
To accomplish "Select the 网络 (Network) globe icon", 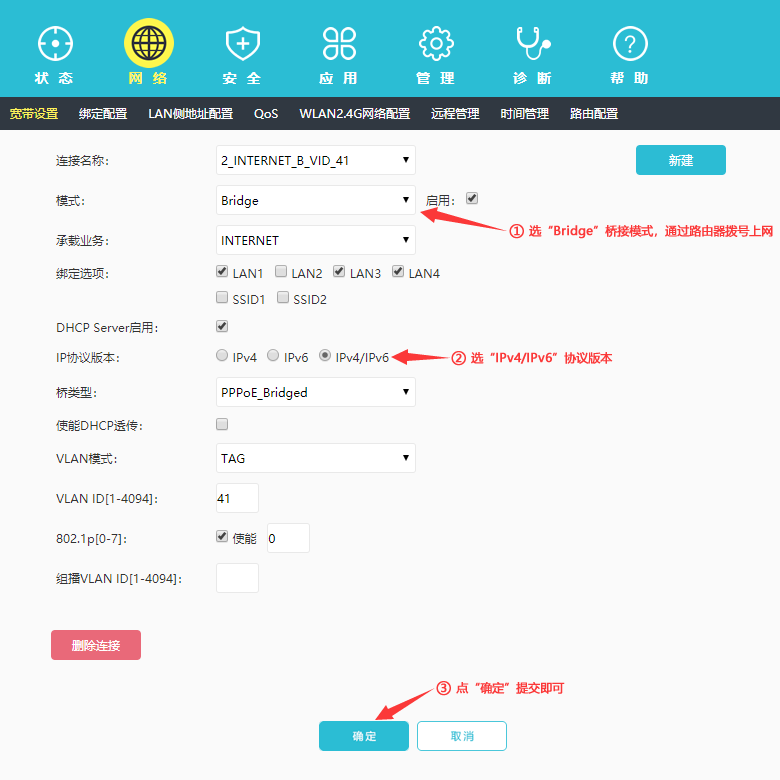I will point(149,43).
